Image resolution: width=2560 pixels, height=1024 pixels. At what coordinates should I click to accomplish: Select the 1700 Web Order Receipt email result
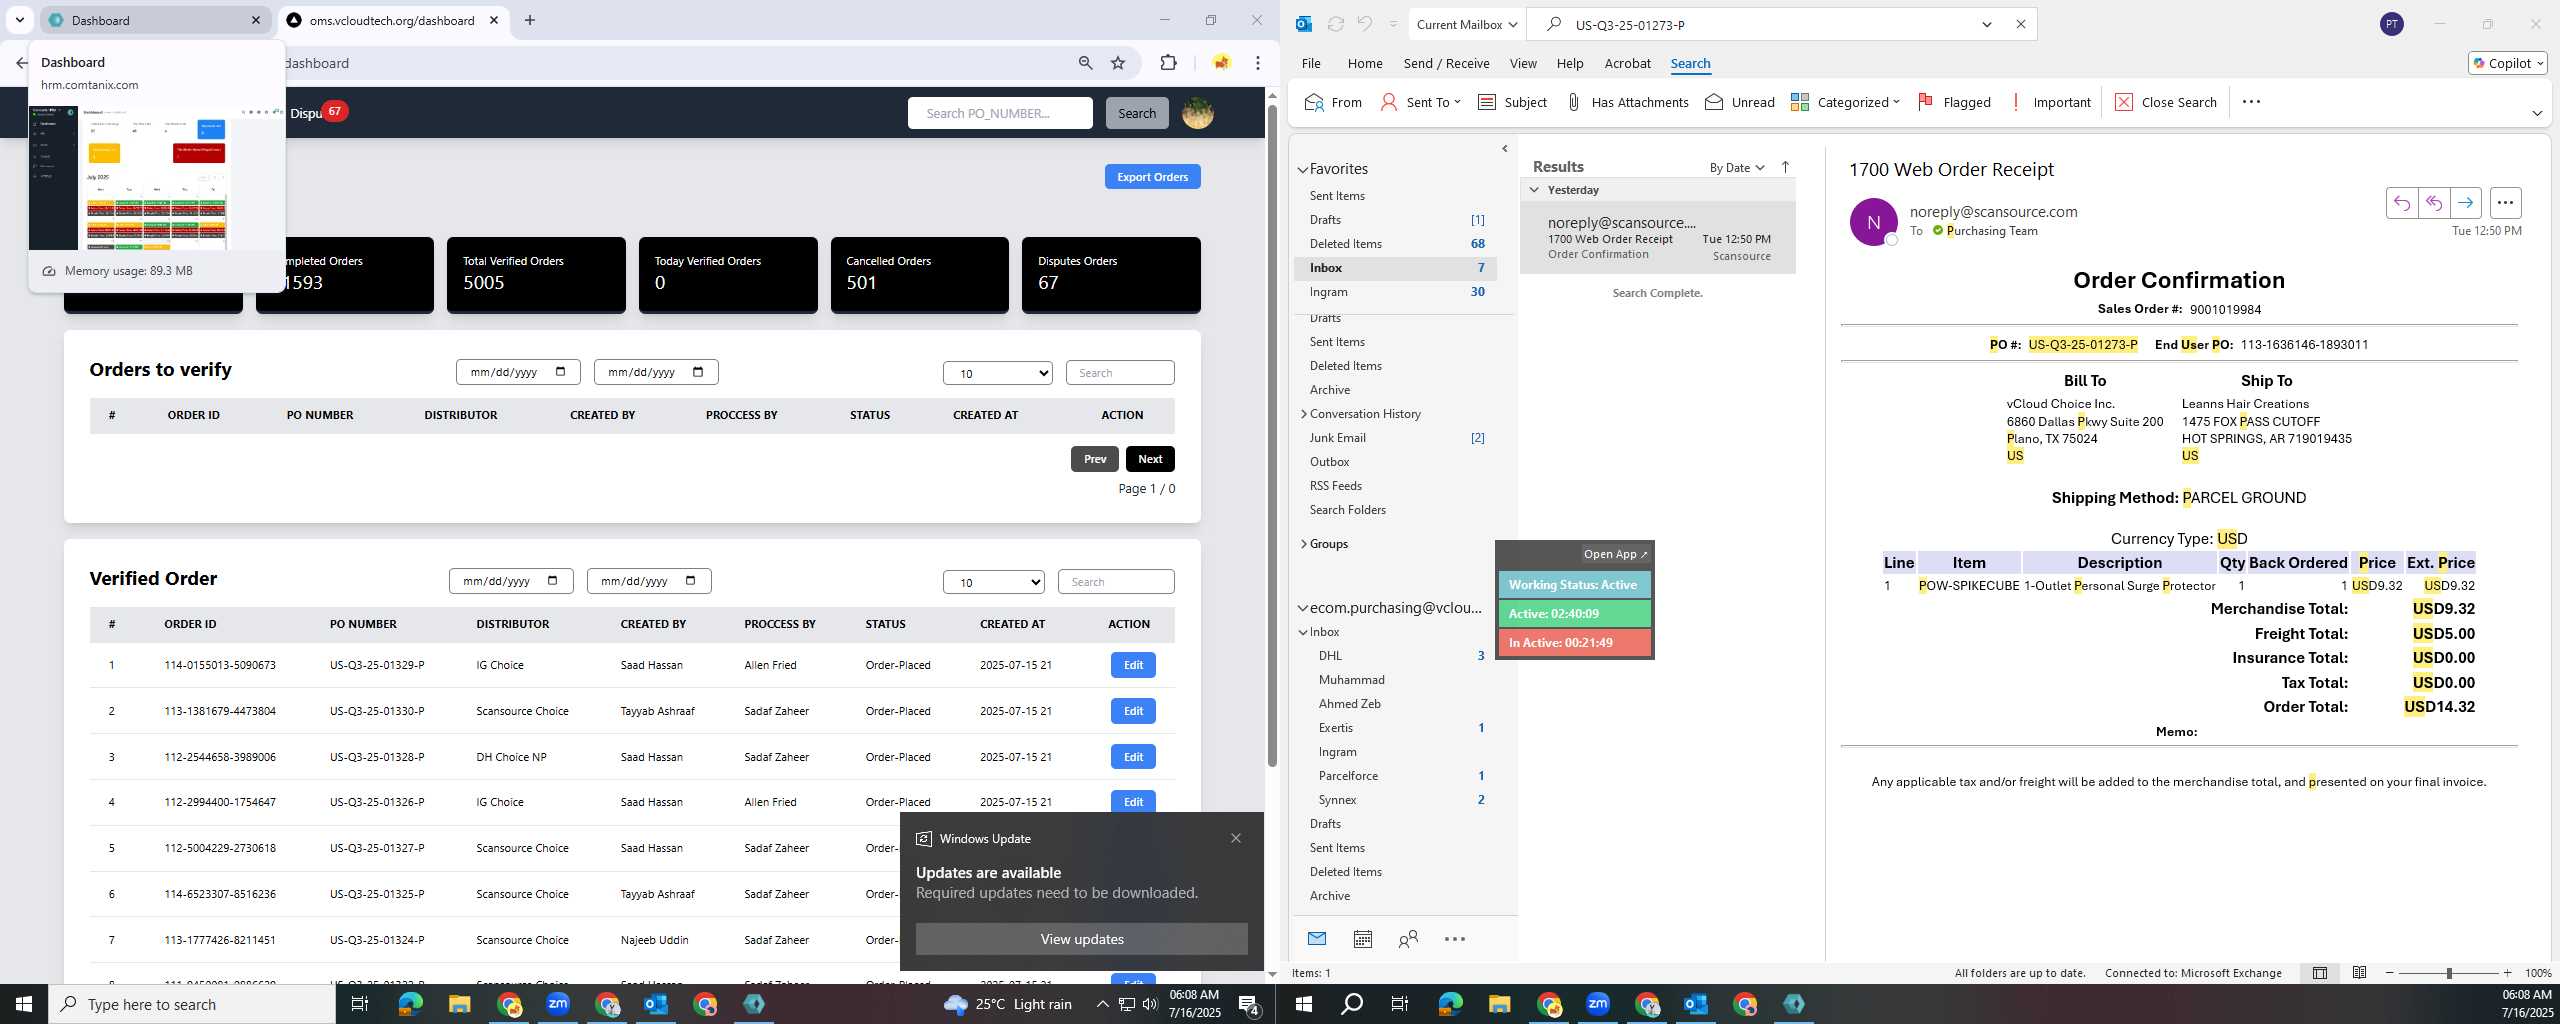click(x=1658, y=238)
